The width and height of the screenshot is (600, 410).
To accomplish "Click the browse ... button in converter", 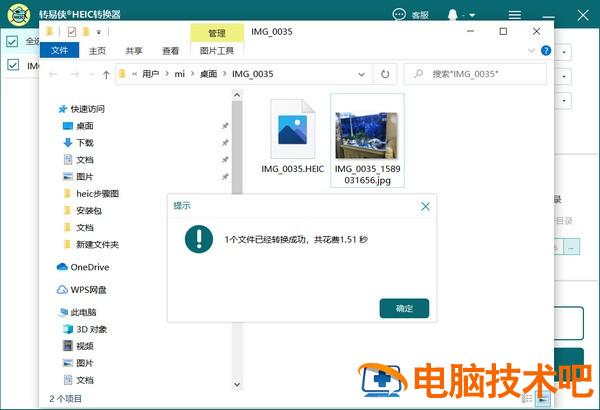I will tap(571, 247).
